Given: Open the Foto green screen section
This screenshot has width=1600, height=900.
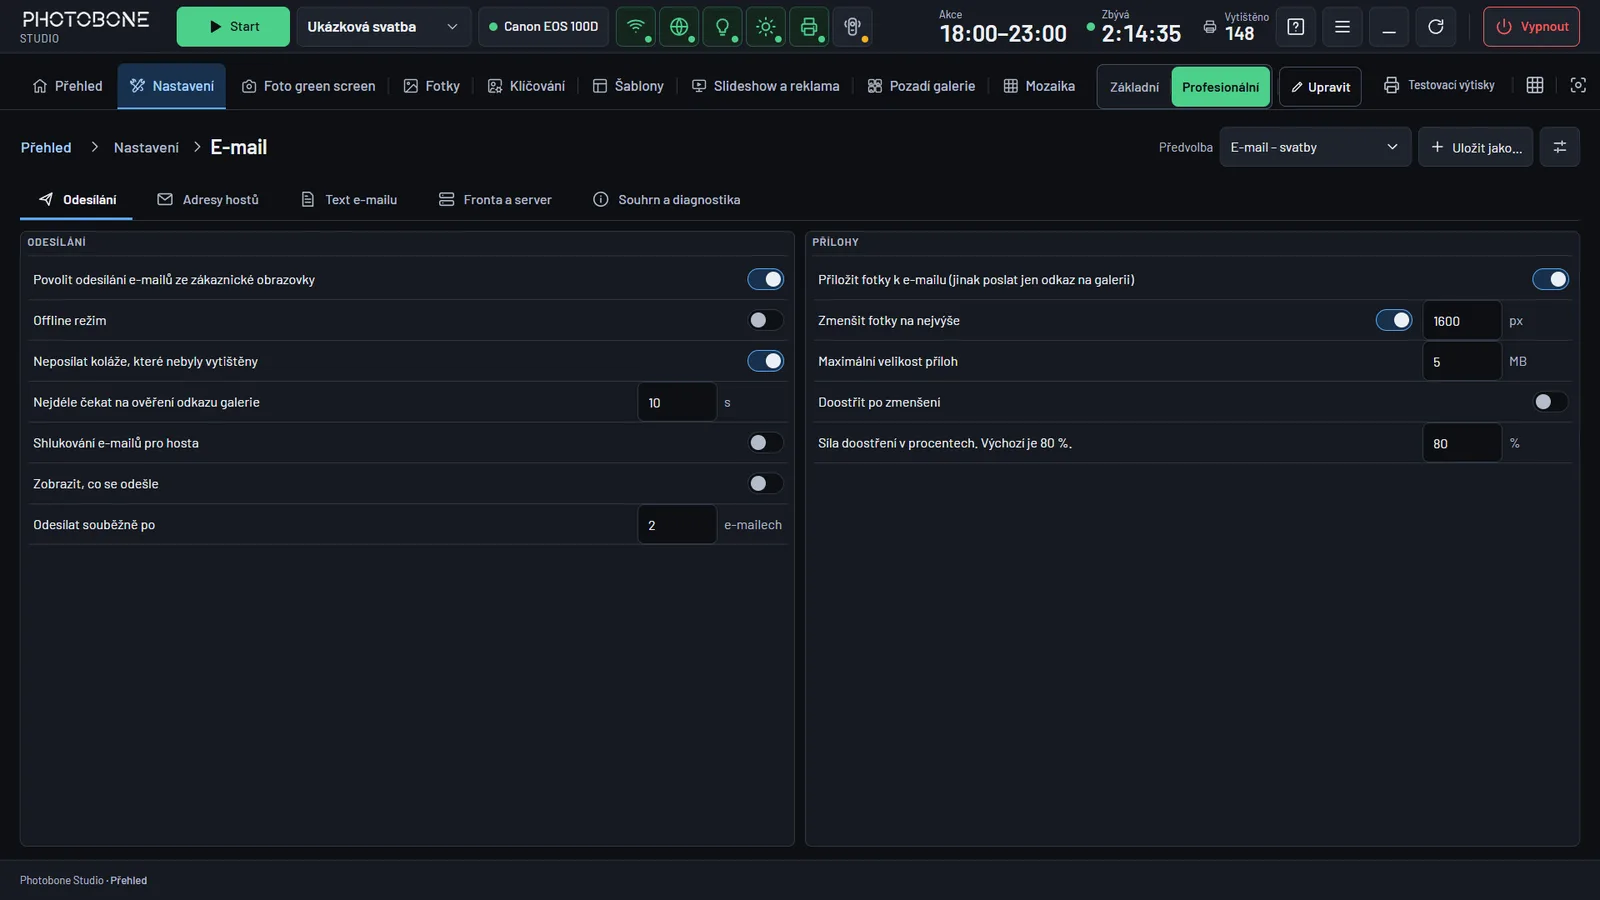Looking at the screenshot, I should tap(309, 86).
